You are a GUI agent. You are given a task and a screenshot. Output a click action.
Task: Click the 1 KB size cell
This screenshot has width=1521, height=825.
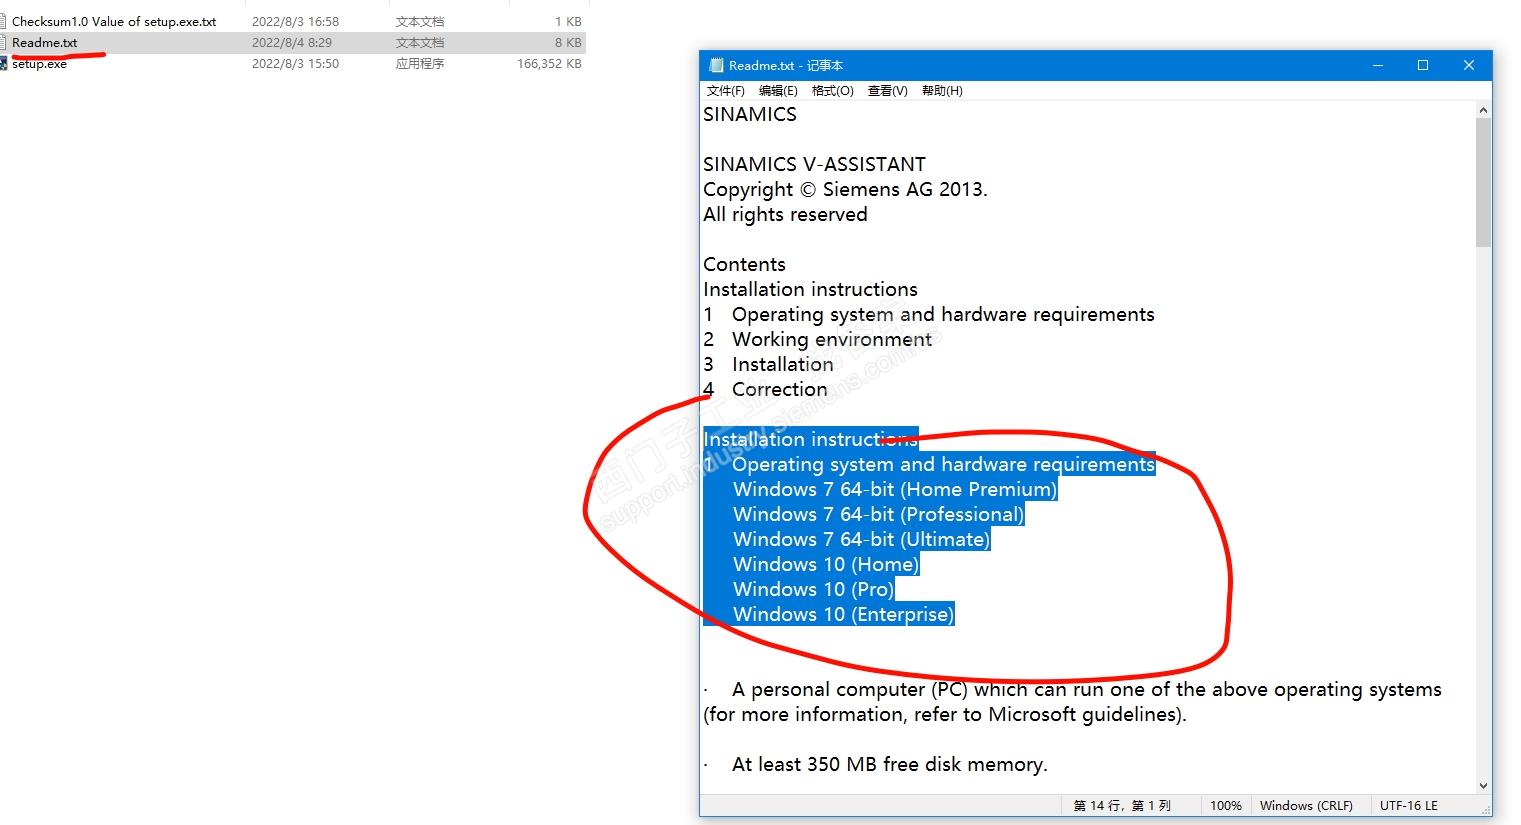pos(568,22)
